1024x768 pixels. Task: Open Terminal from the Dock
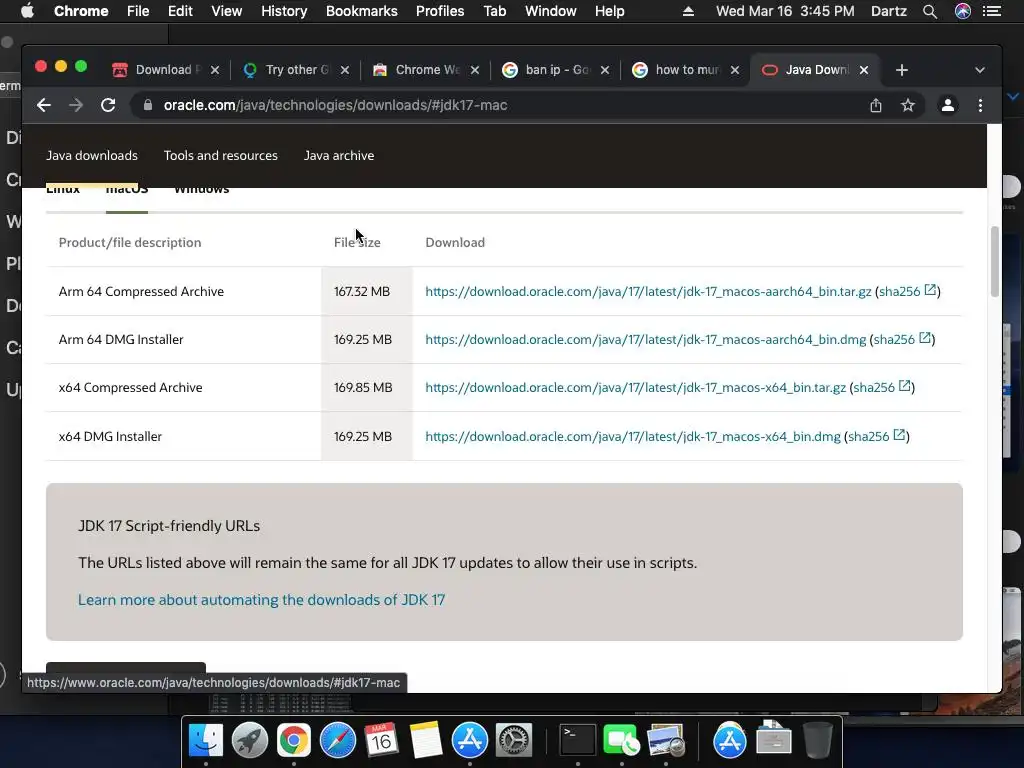click(577, 741)
